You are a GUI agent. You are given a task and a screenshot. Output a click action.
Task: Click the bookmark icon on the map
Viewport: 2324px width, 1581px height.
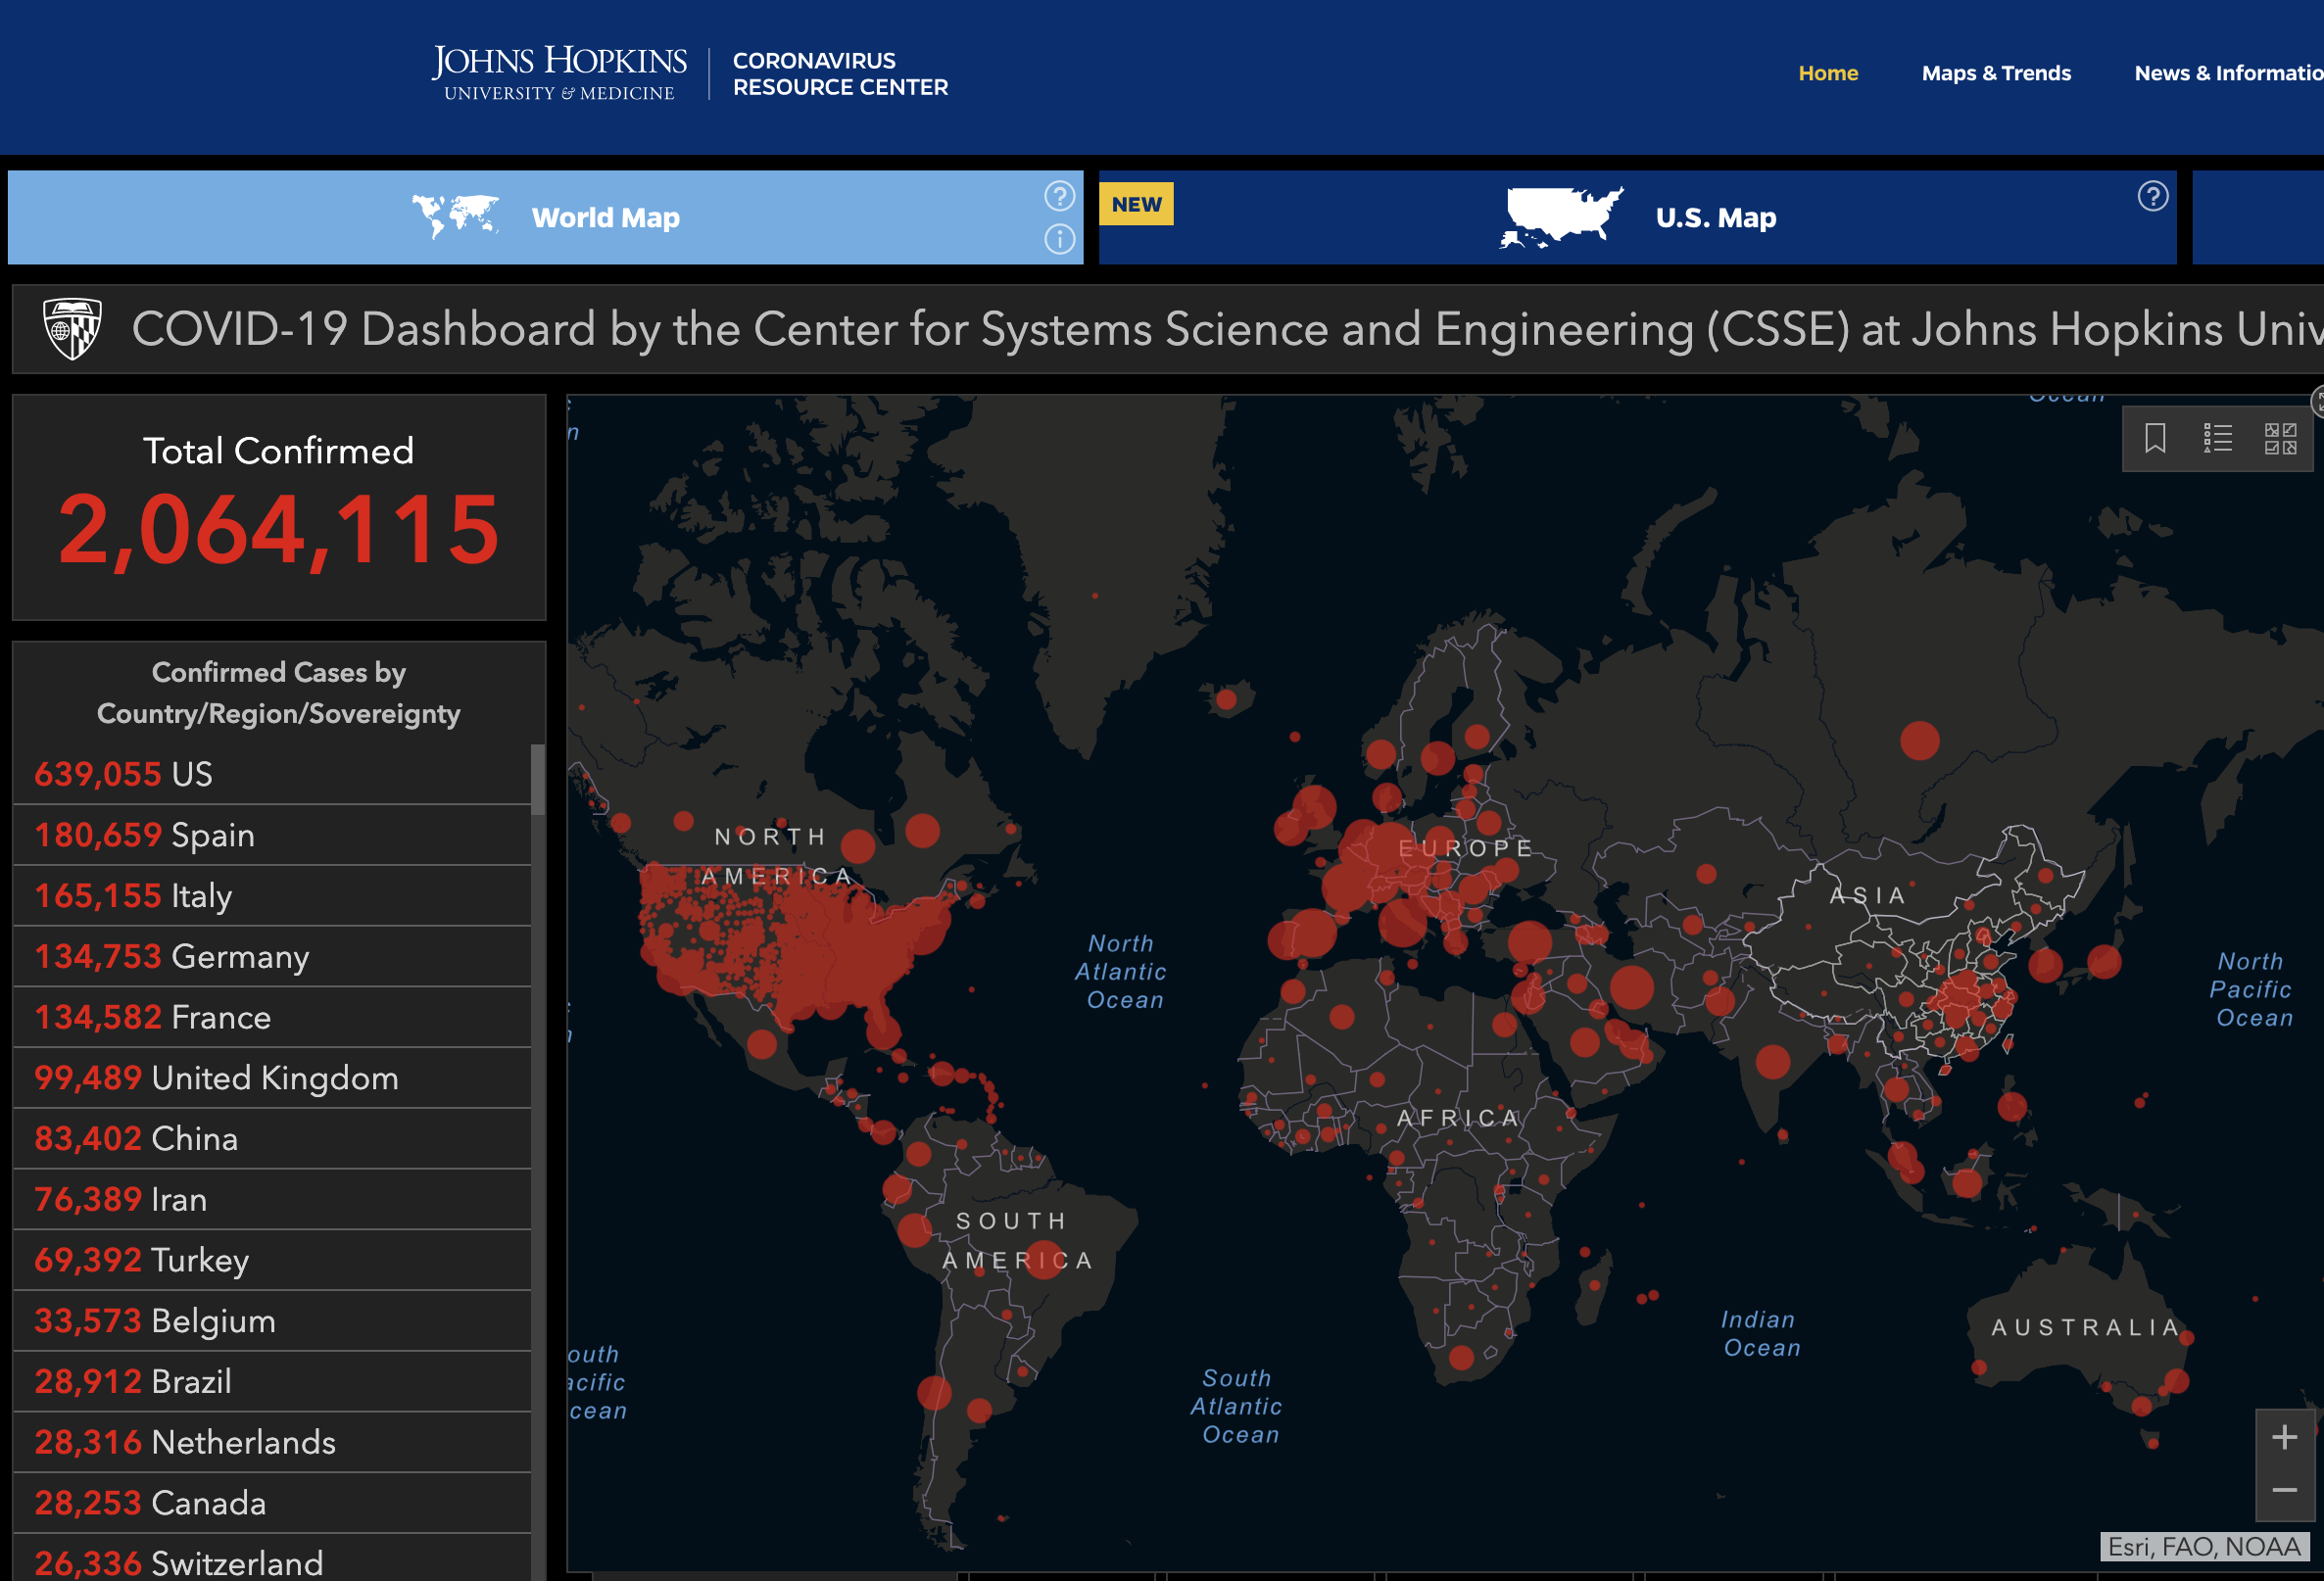pos(2156,441)
